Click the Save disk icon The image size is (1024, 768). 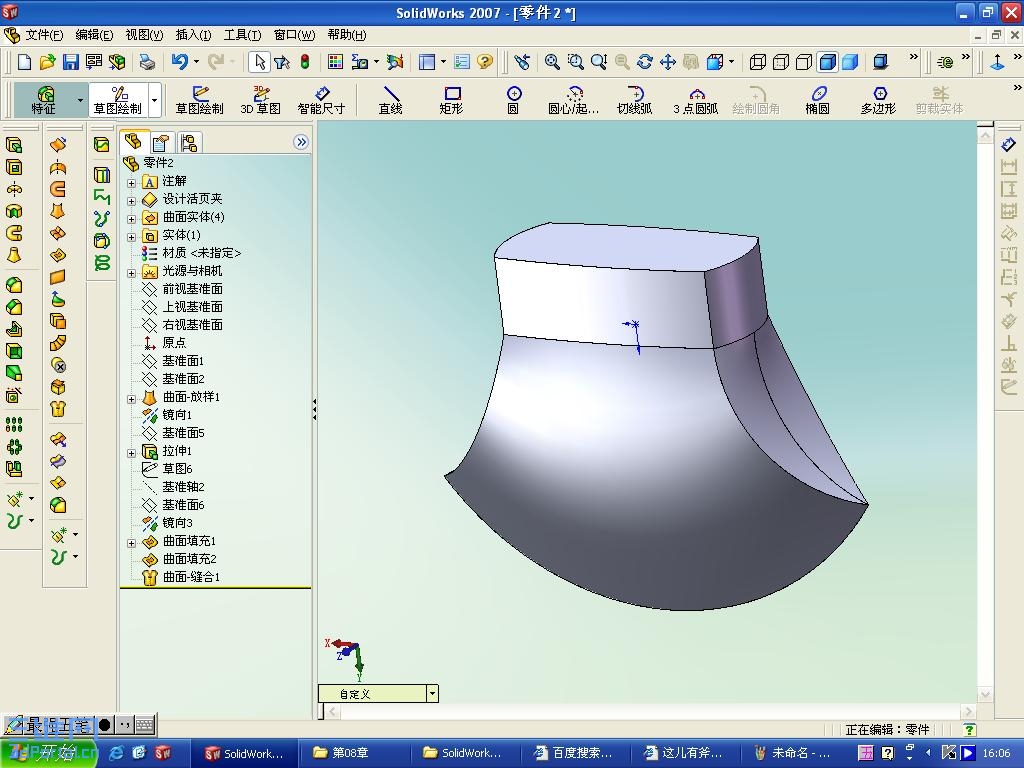tap(71, 62)
